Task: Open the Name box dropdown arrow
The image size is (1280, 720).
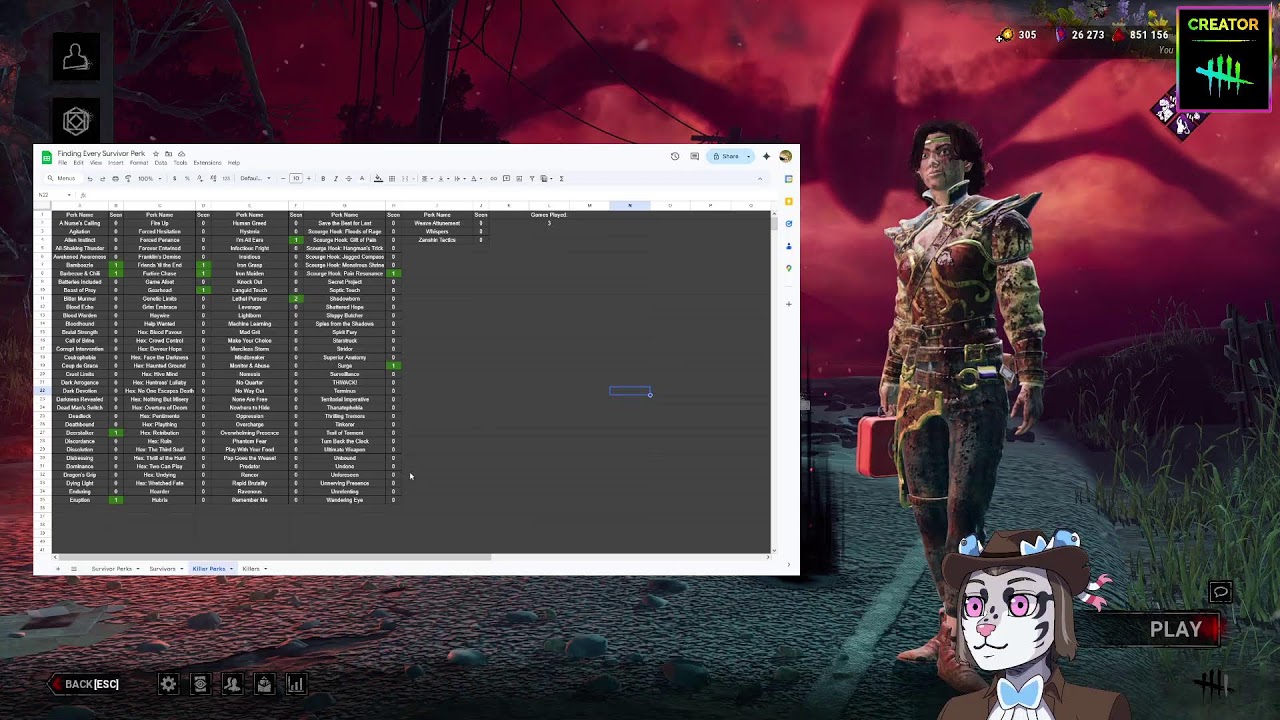Action: [x=69, y=194]
